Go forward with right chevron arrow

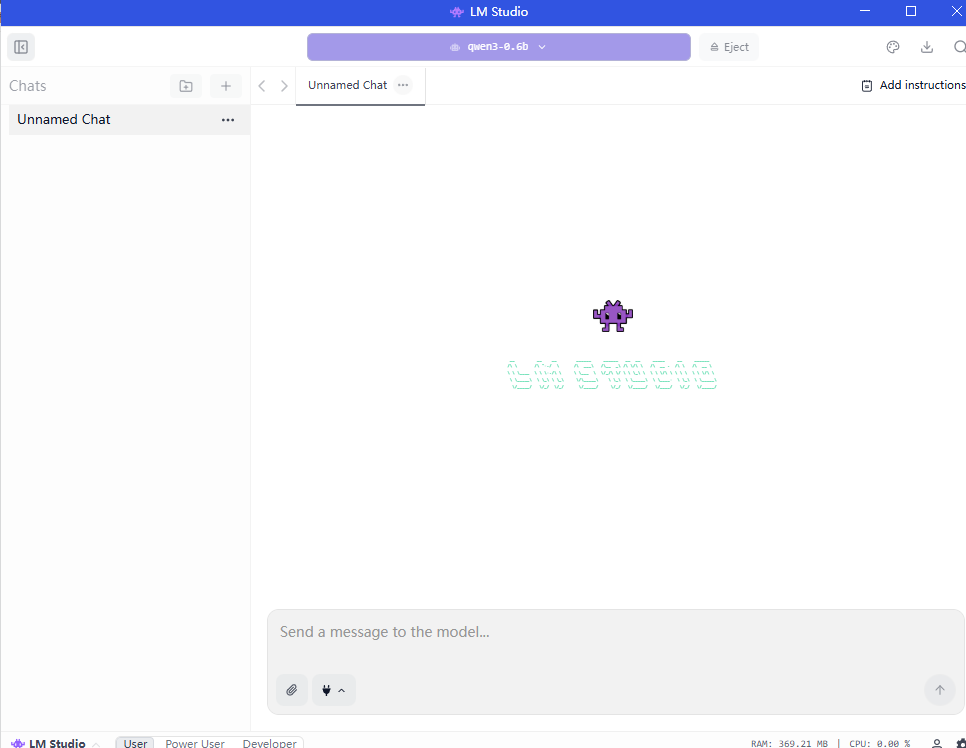[x=284, y=86]
